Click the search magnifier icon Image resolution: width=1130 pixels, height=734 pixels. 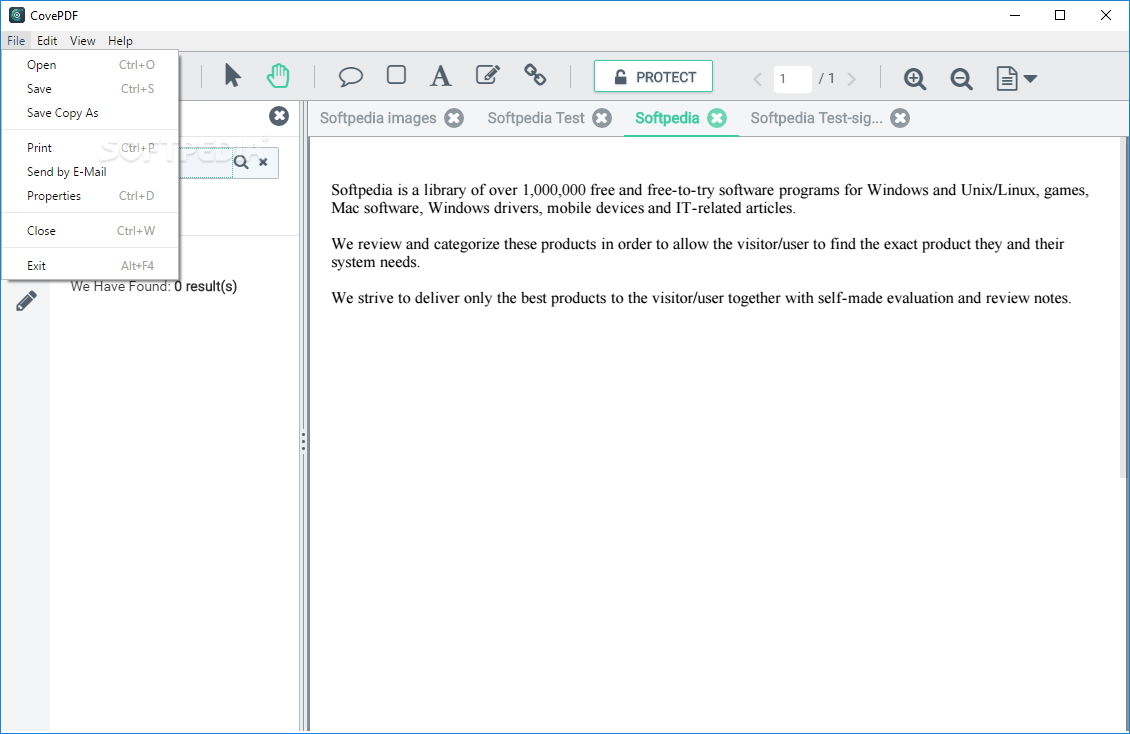click(x=241, y=162)
